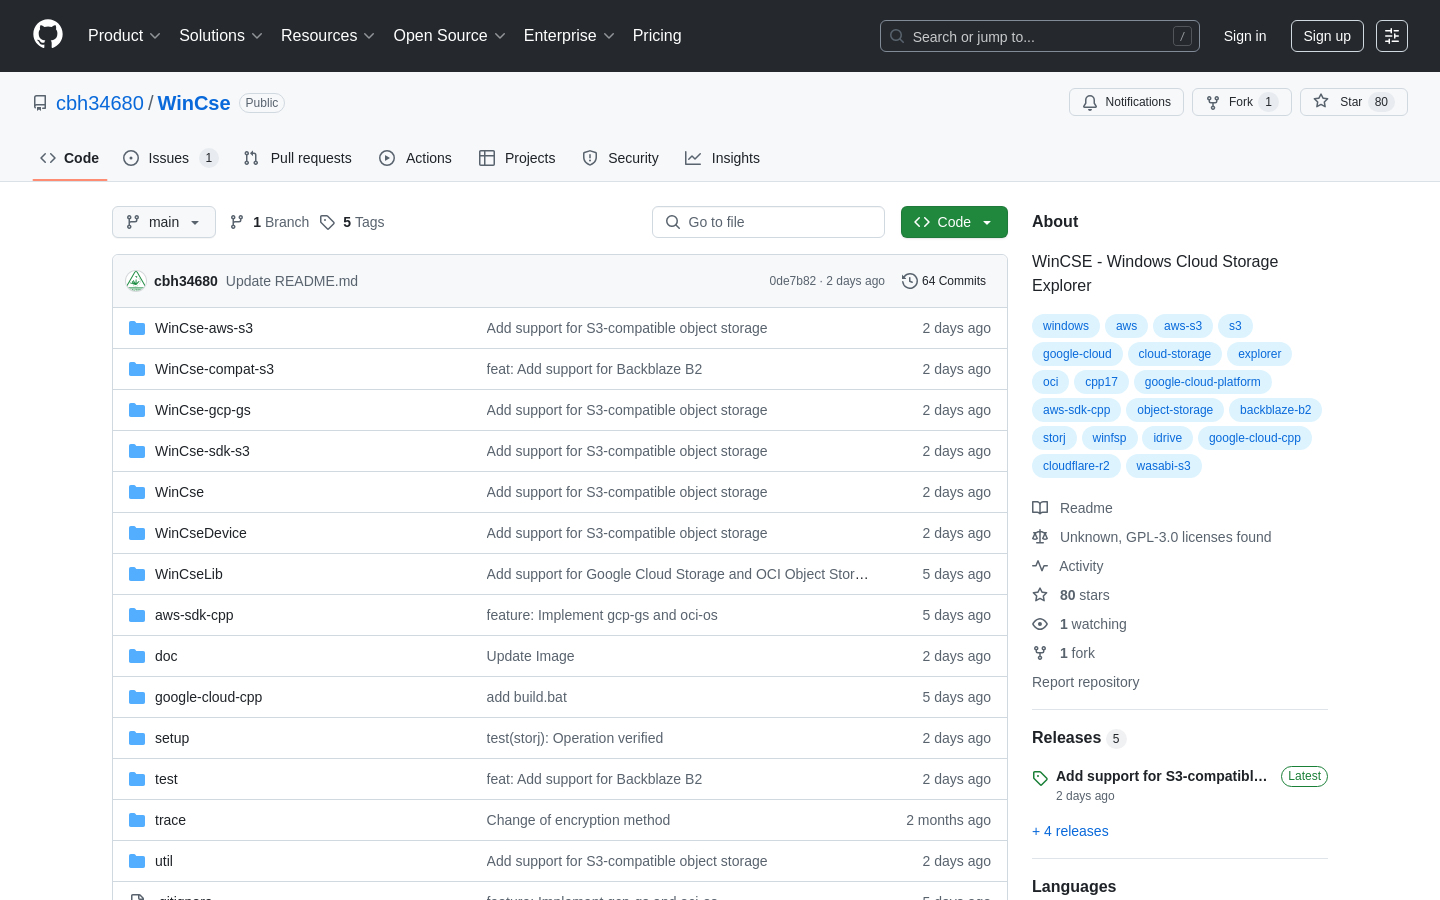Image resolution: width=1440 pixels, height=900 pixels.
Task: Open the WinCse-compat-s3 folder icon
Action: pyautogui.click(x=137, y=369)
